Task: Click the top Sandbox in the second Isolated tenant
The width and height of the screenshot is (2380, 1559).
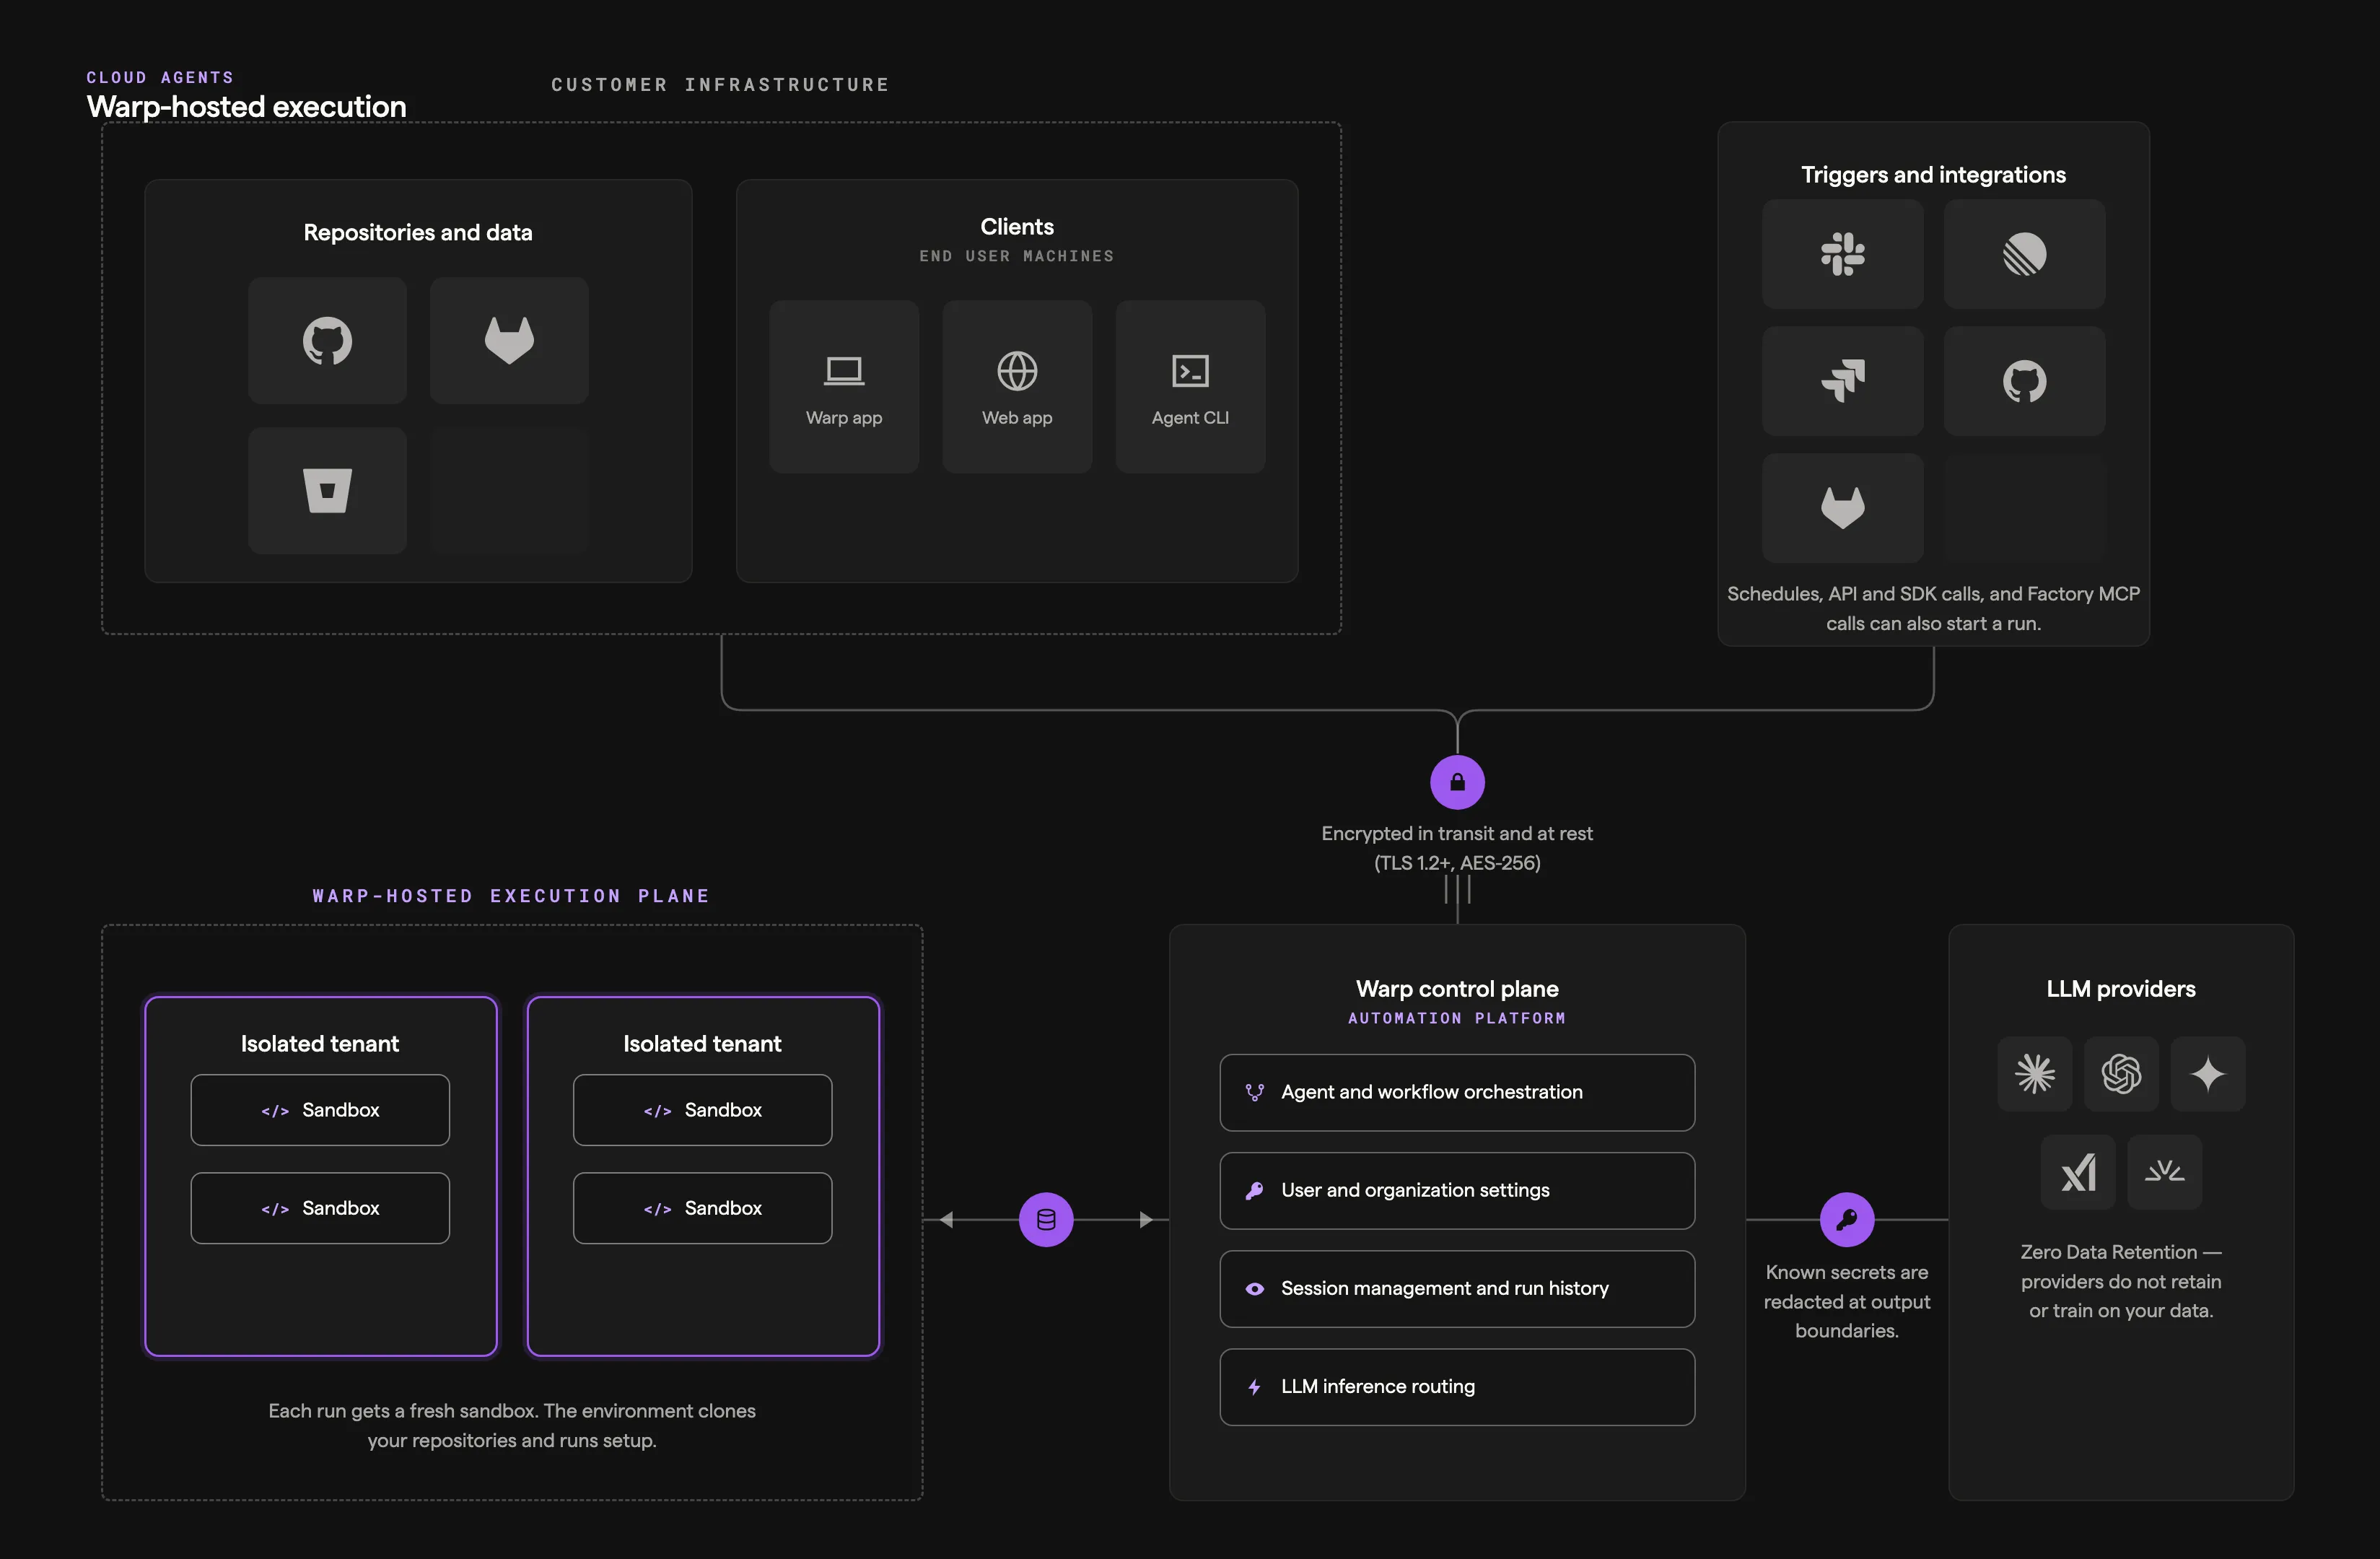Action: (x=702, y=1110)
